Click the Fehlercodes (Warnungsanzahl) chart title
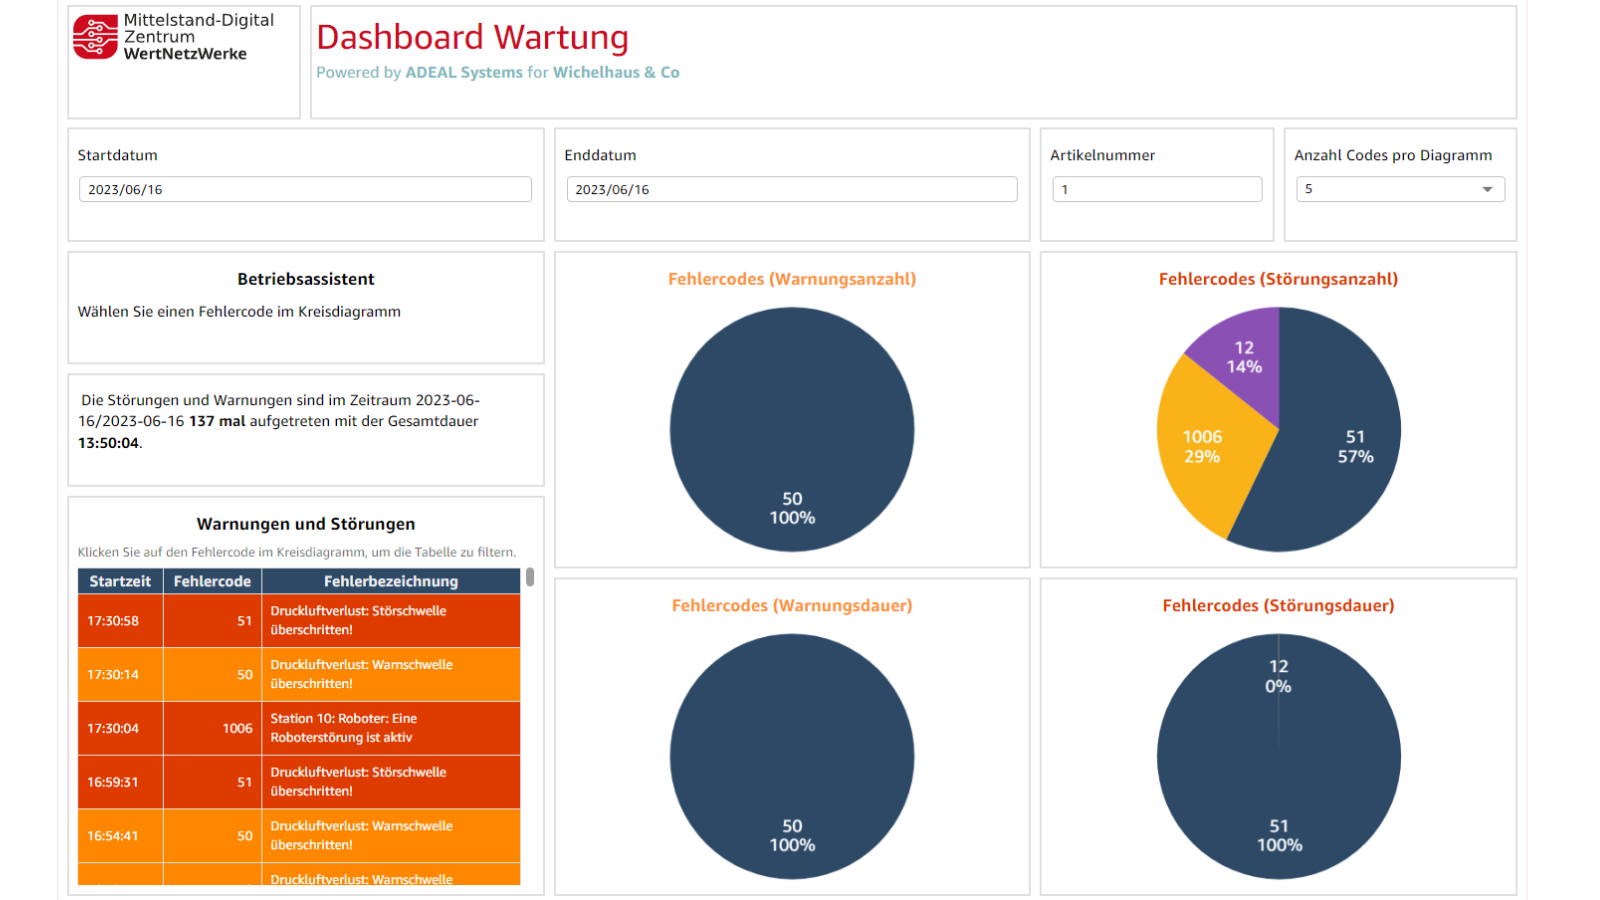Image resolution: width=1600 pixels, height=900 pixels. click(792, 279)
